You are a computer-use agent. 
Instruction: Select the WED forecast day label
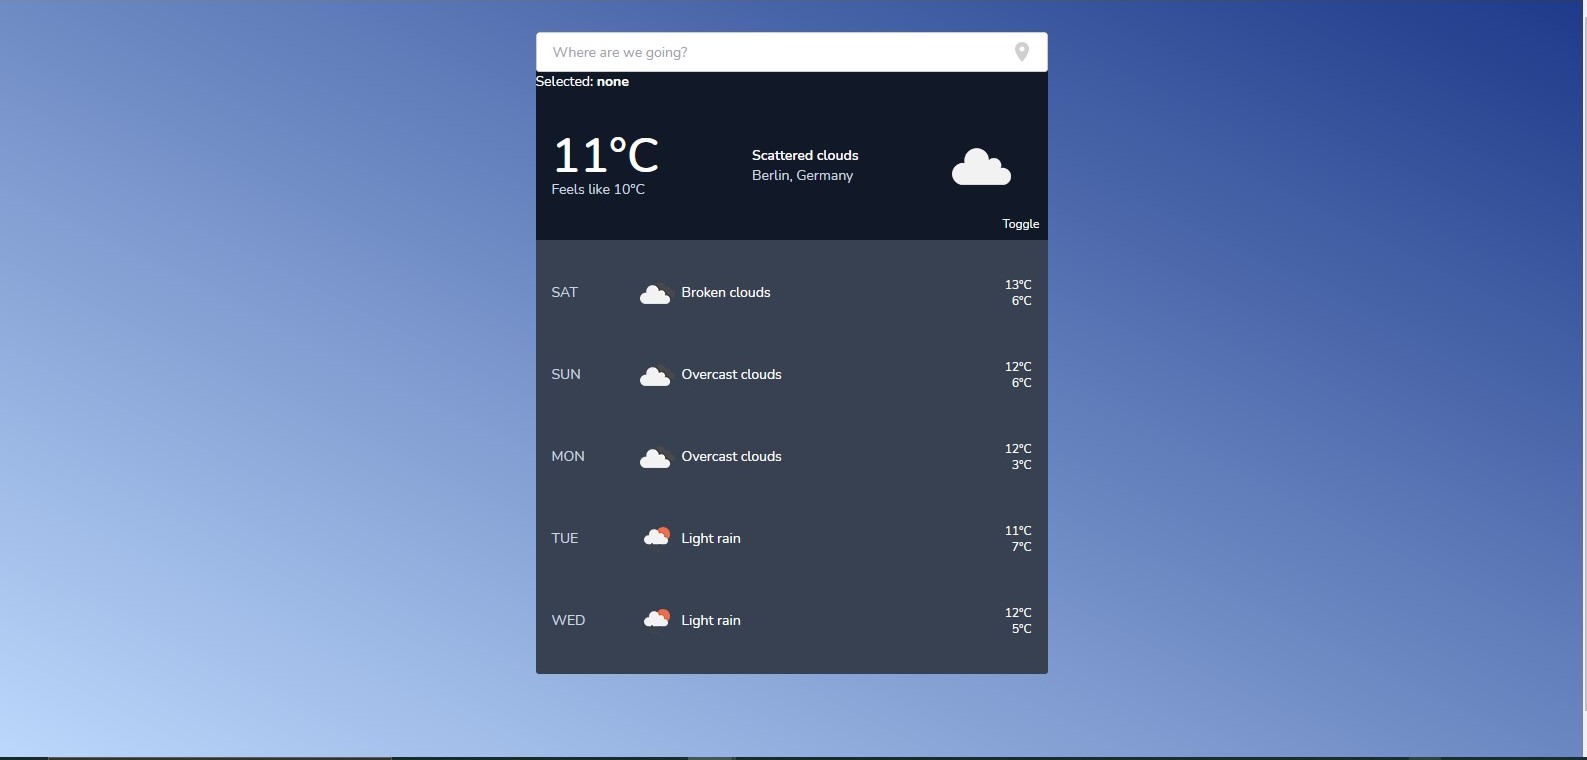[x=568, y=621]
